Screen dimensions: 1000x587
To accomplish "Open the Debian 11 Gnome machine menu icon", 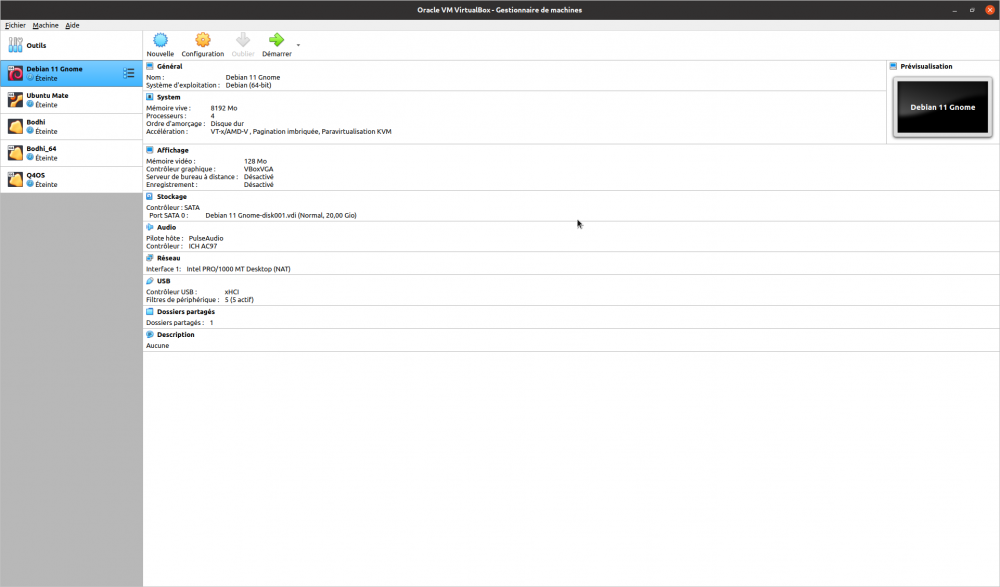I will (x=129, y=73).
